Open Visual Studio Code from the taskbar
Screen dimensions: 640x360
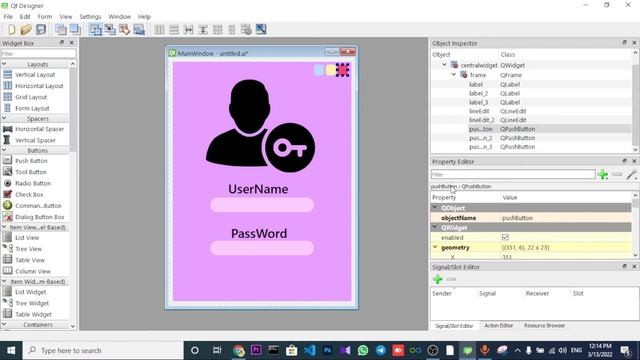point(310,350)
